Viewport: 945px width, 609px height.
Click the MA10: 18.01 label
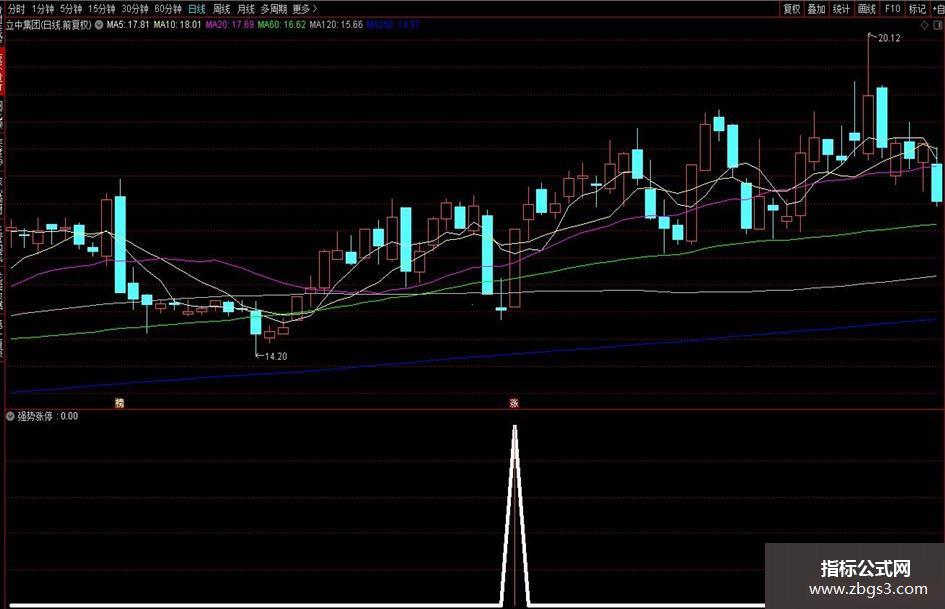click(x=177, y=25)
